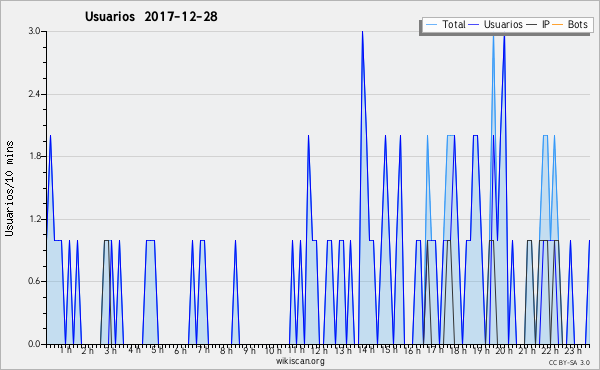Click the '20 h' x-axis label
The width and height of the screenshot is (600, 370).
click(x=504, y=350)
